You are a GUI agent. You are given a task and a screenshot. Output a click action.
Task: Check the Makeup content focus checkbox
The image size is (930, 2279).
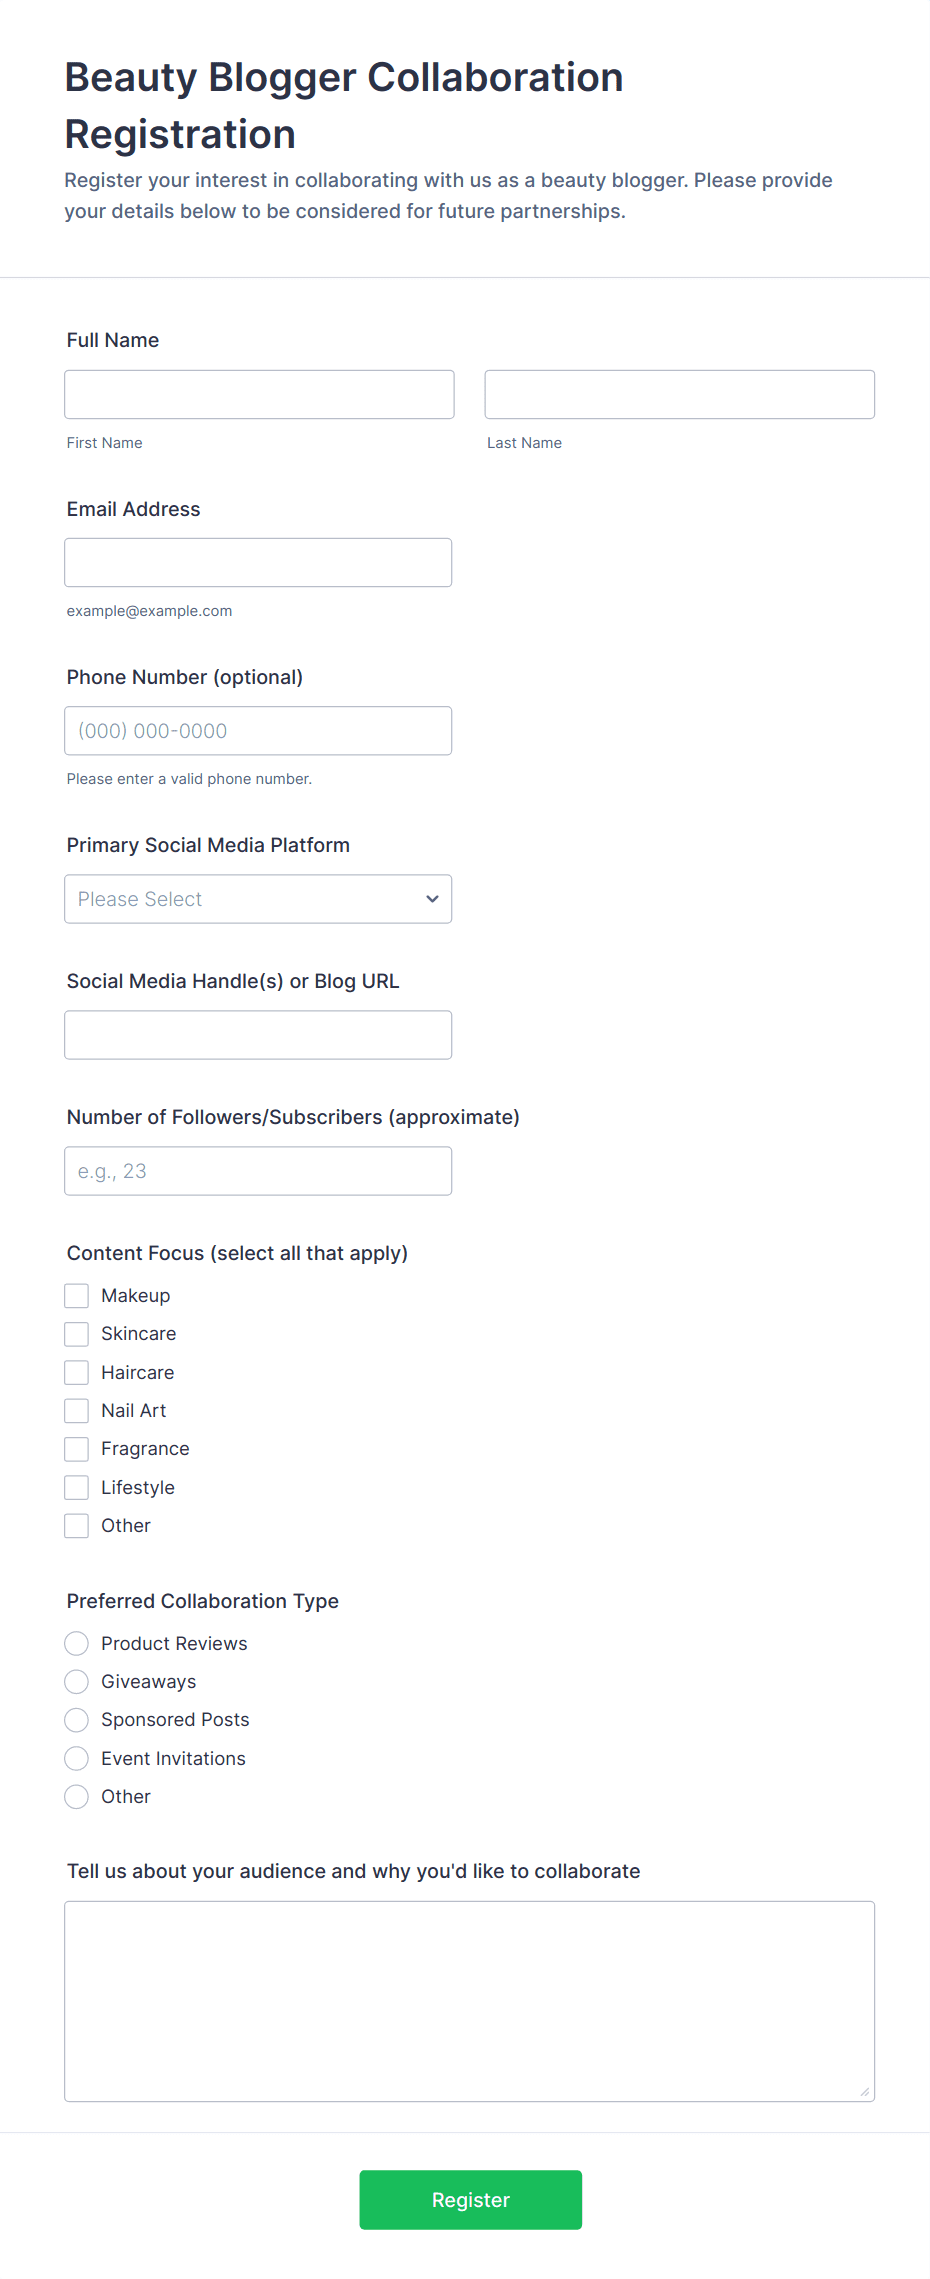click(76, 1295)
